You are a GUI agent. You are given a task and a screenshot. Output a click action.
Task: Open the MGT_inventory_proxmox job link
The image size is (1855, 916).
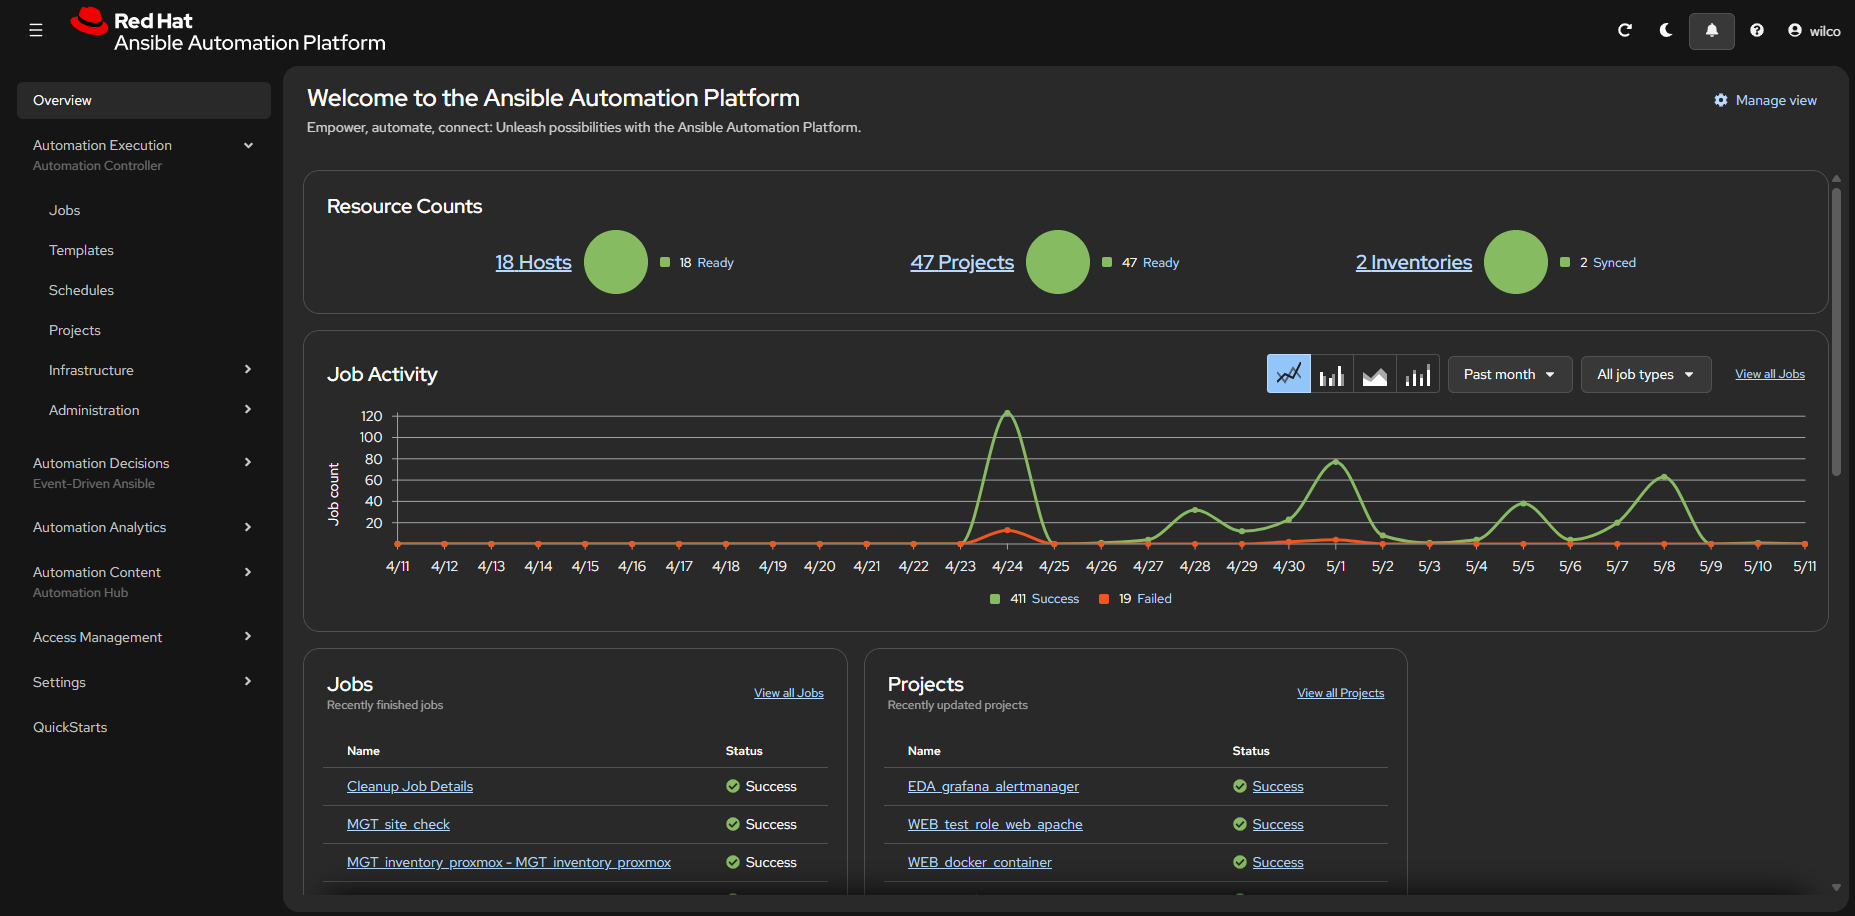[509, 862]
